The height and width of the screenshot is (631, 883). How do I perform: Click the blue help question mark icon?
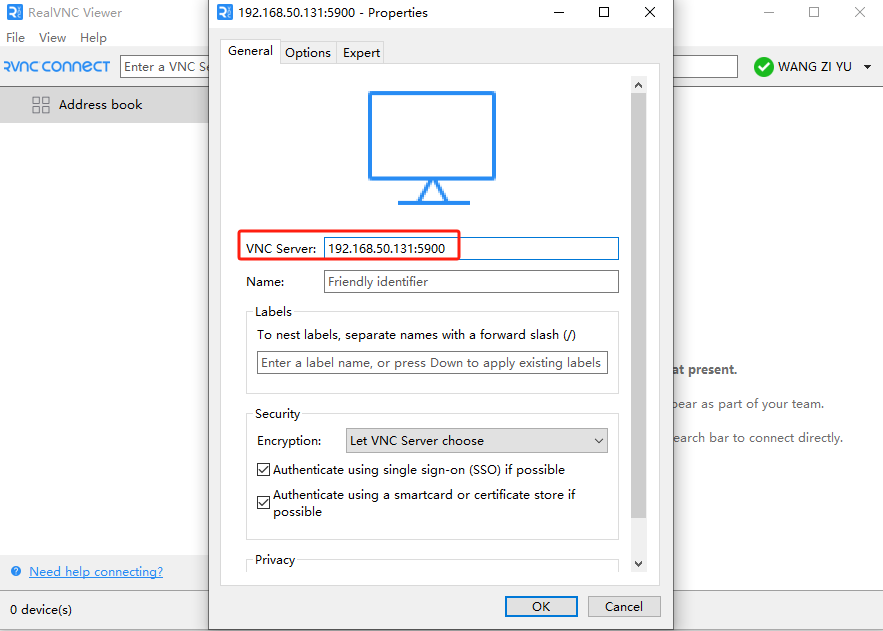point(16,571)
